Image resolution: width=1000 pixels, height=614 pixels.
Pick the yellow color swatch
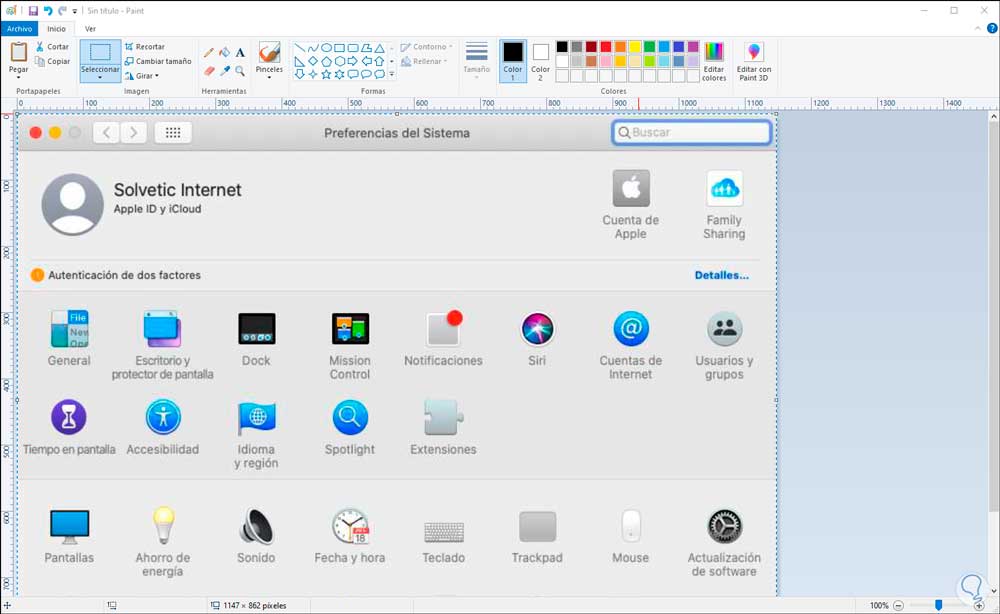[635, 47]
